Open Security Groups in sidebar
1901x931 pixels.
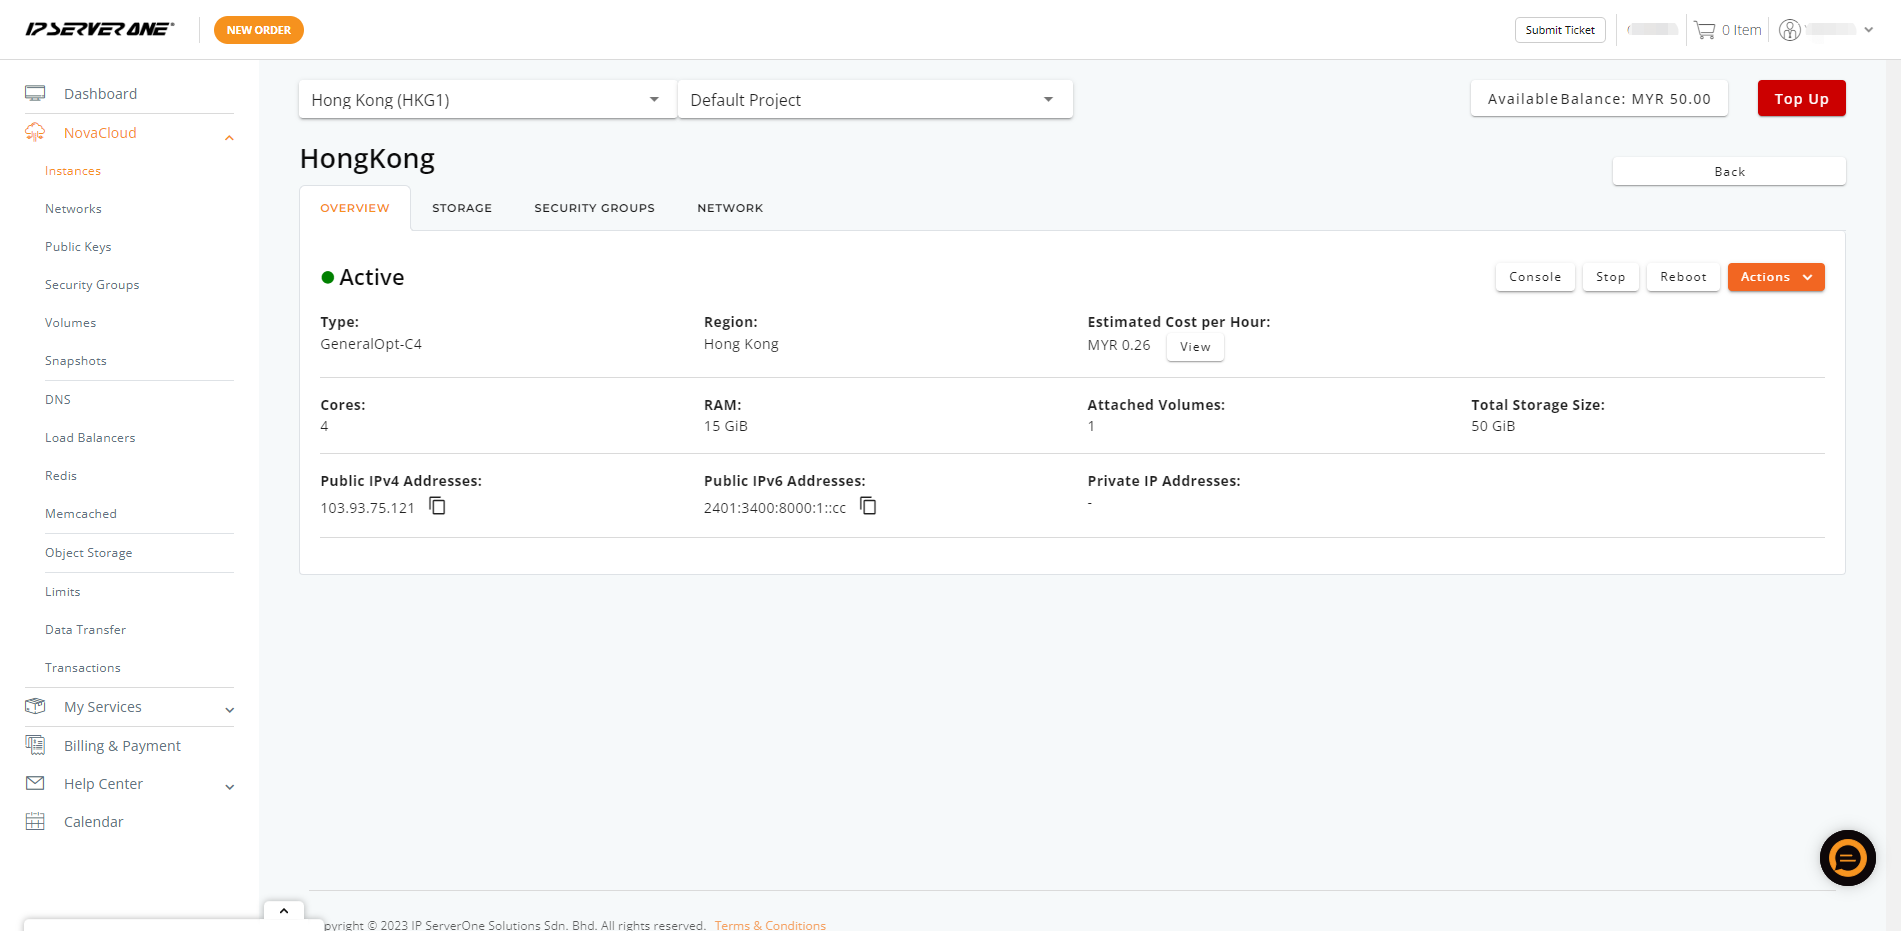92,285
